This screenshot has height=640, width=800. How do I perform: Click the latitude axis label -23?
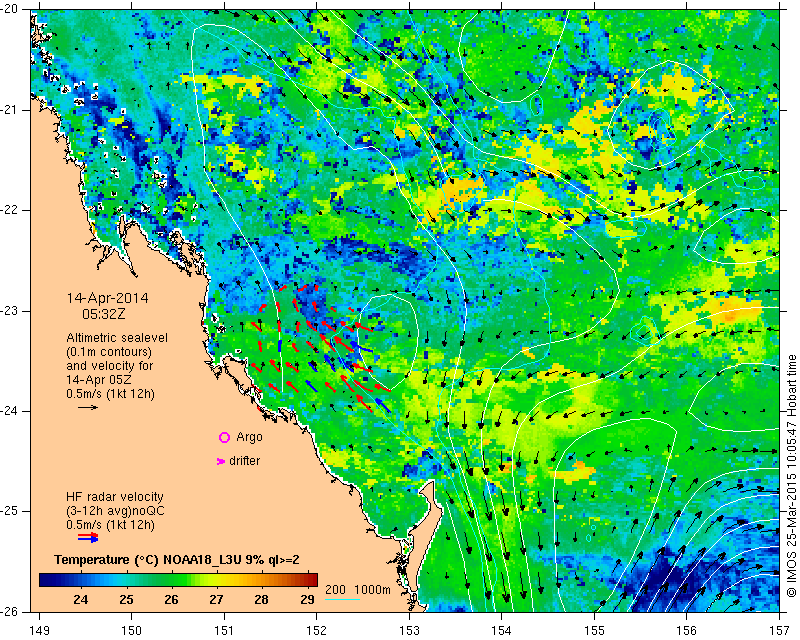click(9, 311)
